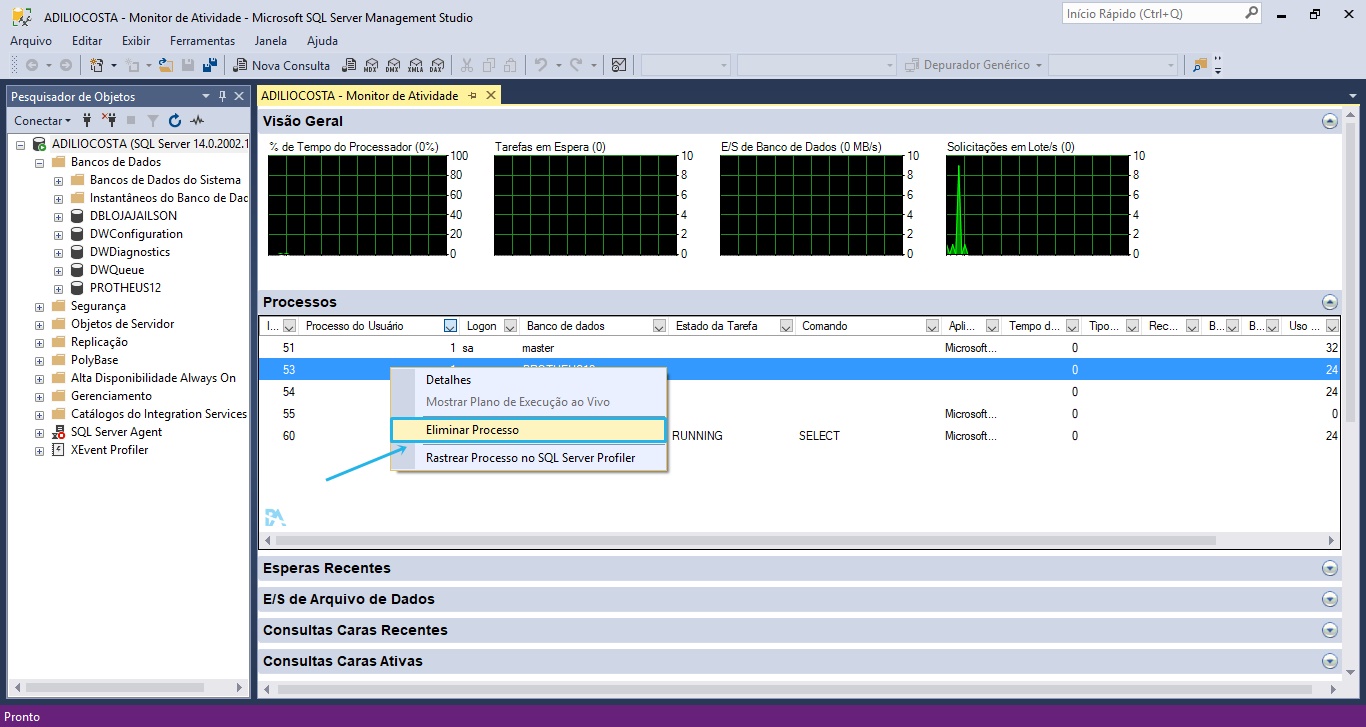Screen dimensions: 1366x727
Task: Open the Conectar dropdown
Action: click(43, 120)
